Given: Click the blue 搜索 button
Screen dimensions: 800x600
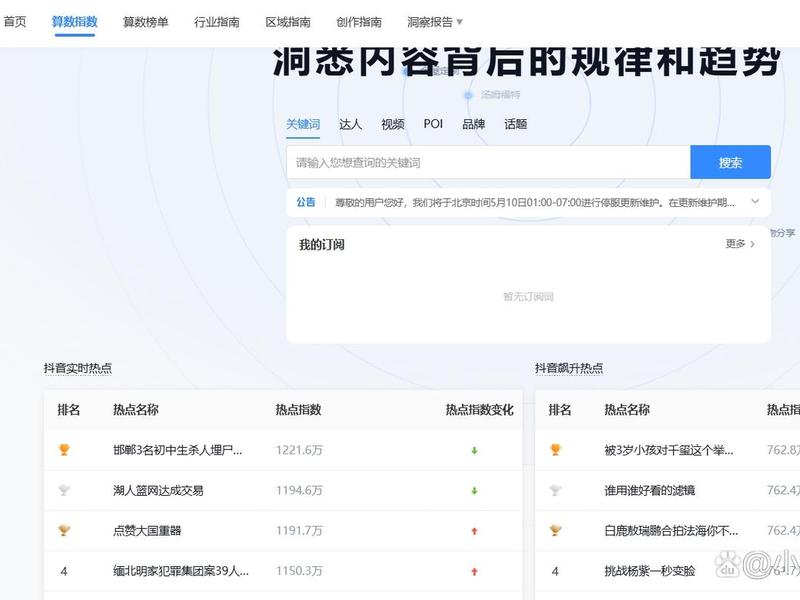Looking at the screenshot, I should 730,162.
